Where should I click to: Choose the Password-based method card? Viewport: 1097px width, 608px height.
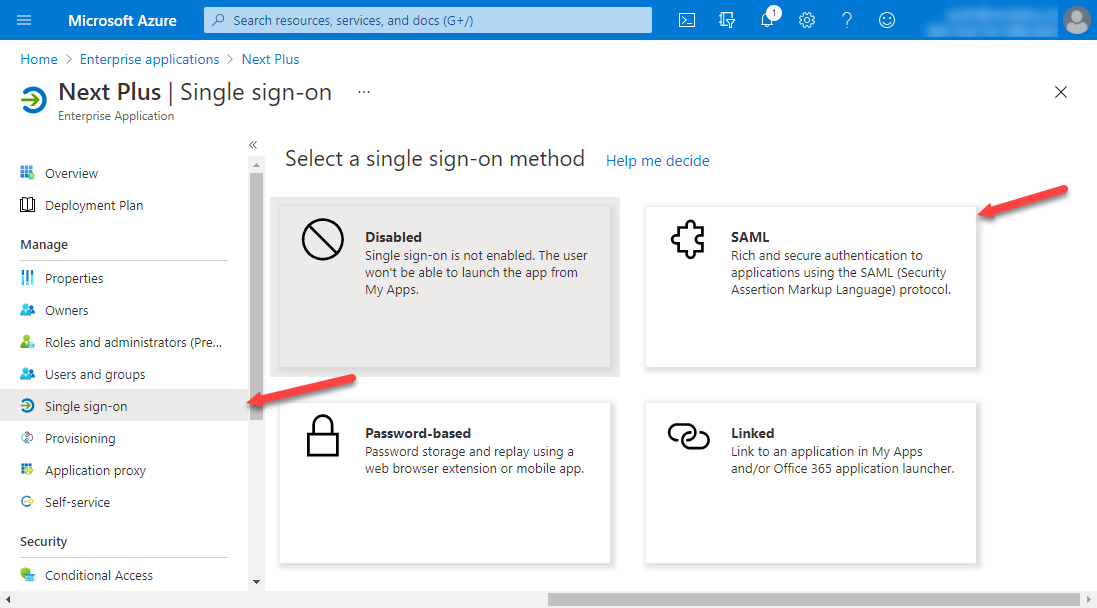[x=445, y=483]
